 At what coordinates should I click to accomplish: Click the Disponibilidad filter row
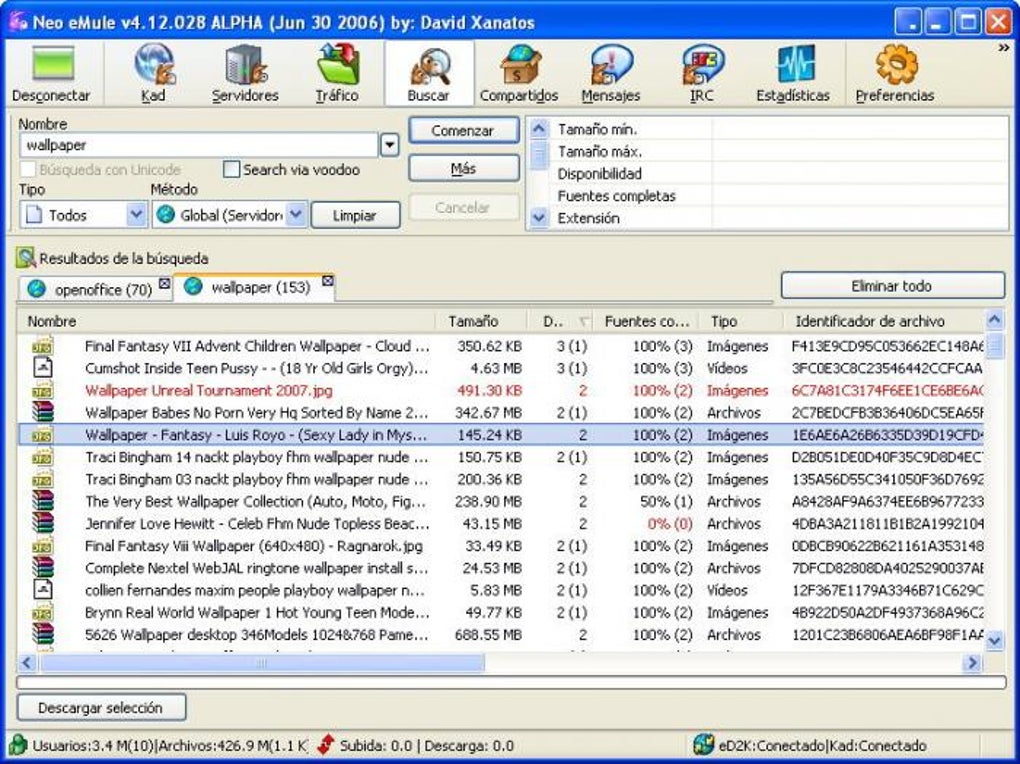coord(779,174)
